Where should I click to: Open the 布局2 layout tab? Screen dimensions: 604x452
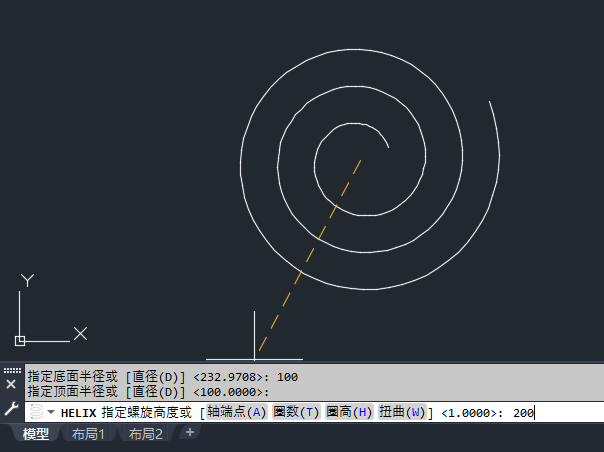click(x=146, y=434)
